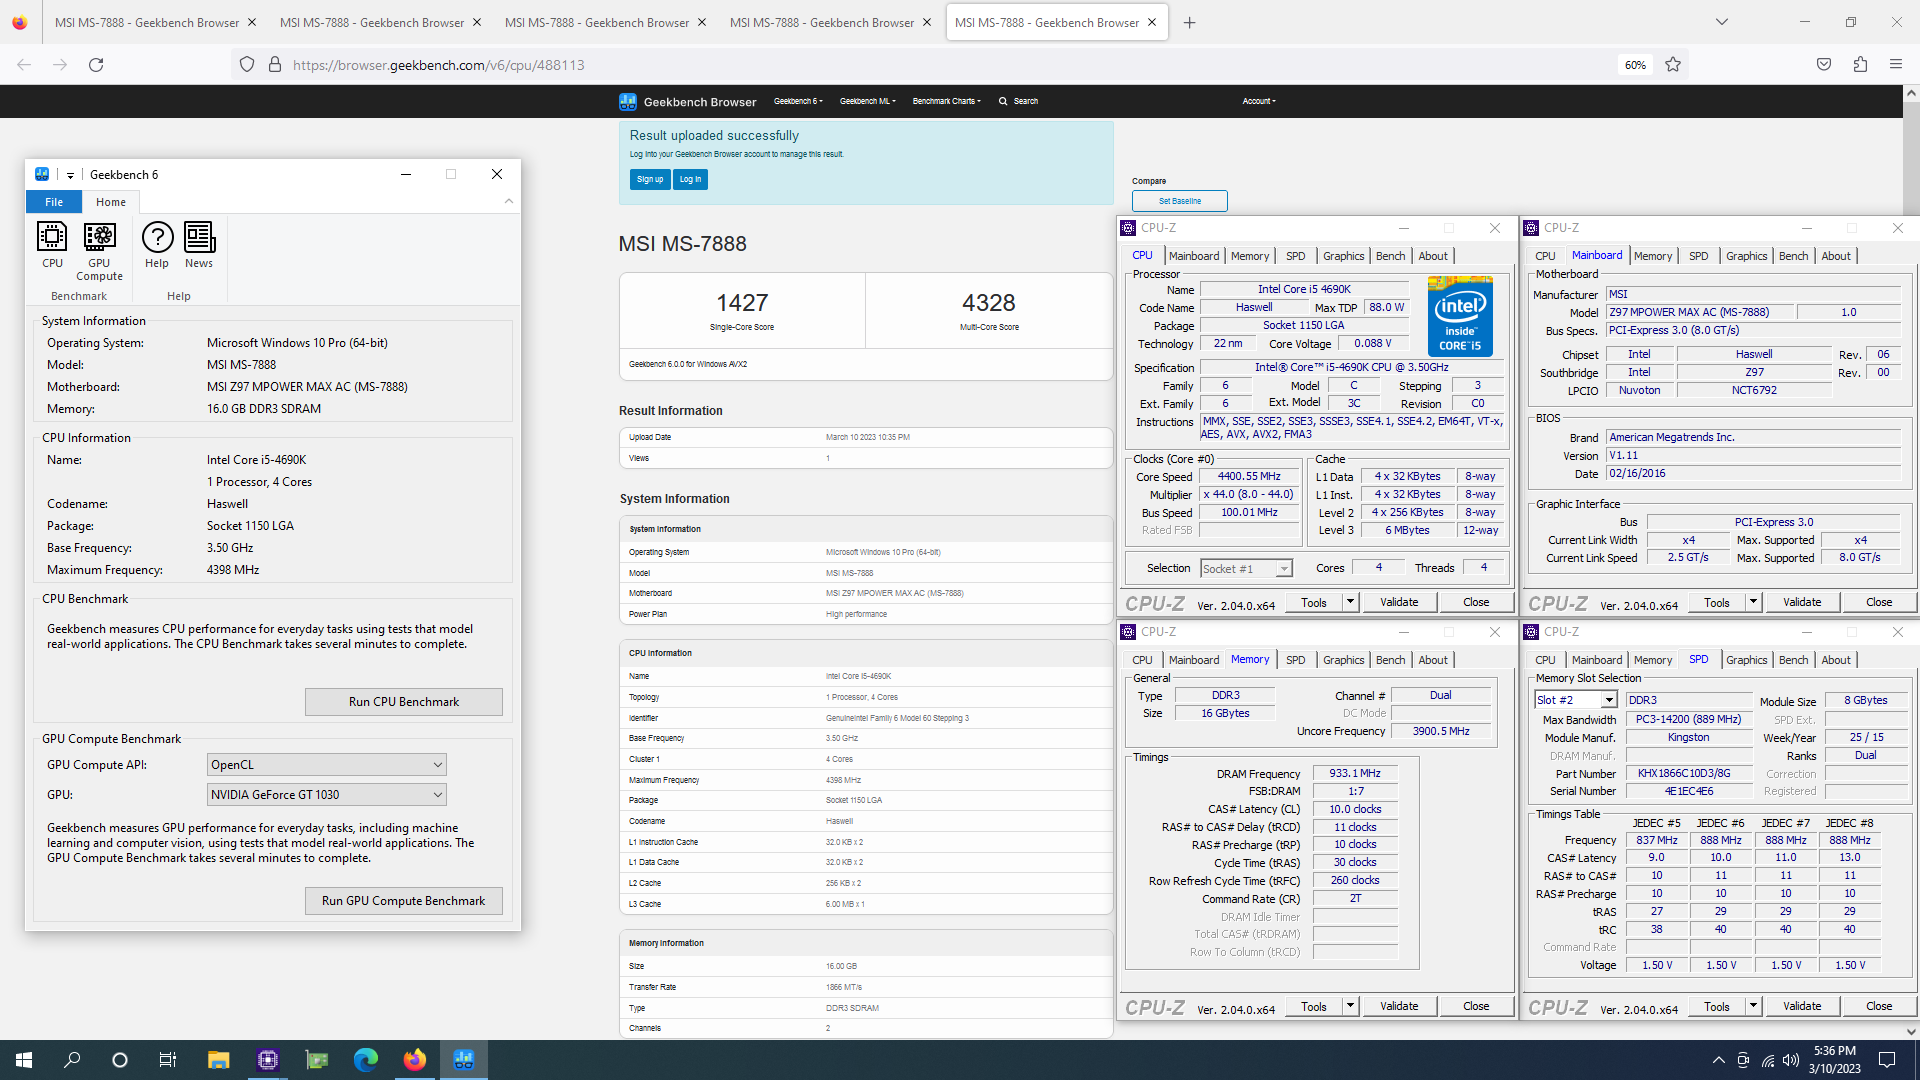Open a new Firefox tab

[1189, 22]
